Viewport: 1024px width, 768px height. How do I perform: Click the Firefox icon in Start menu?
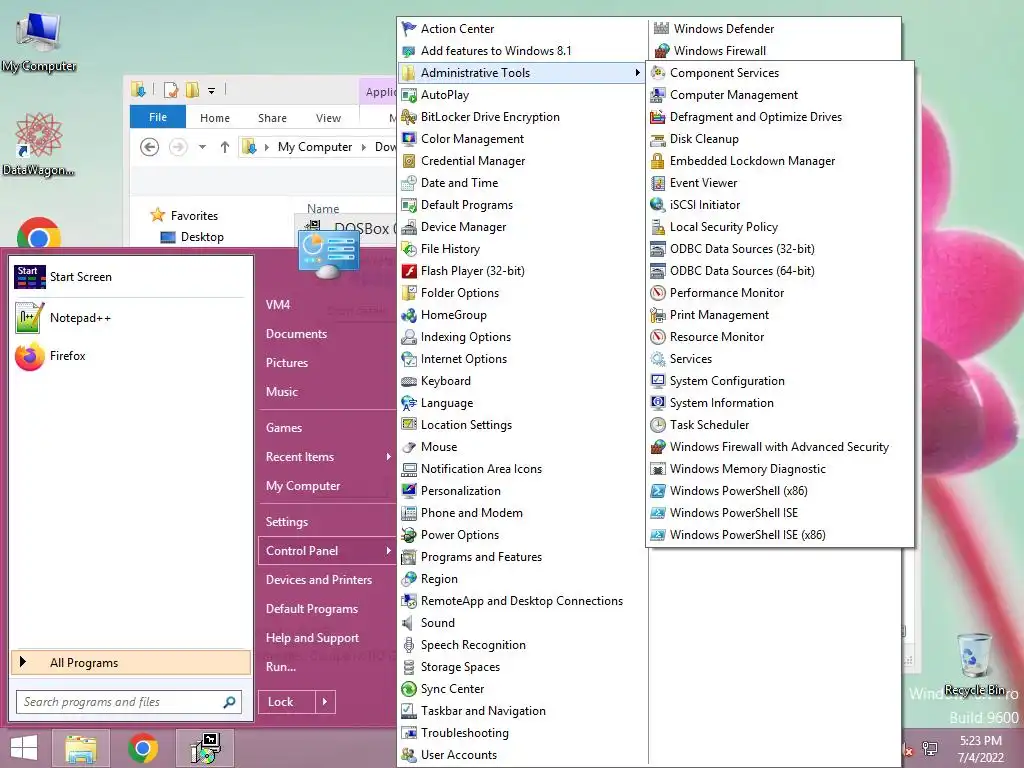coord(29,356)
